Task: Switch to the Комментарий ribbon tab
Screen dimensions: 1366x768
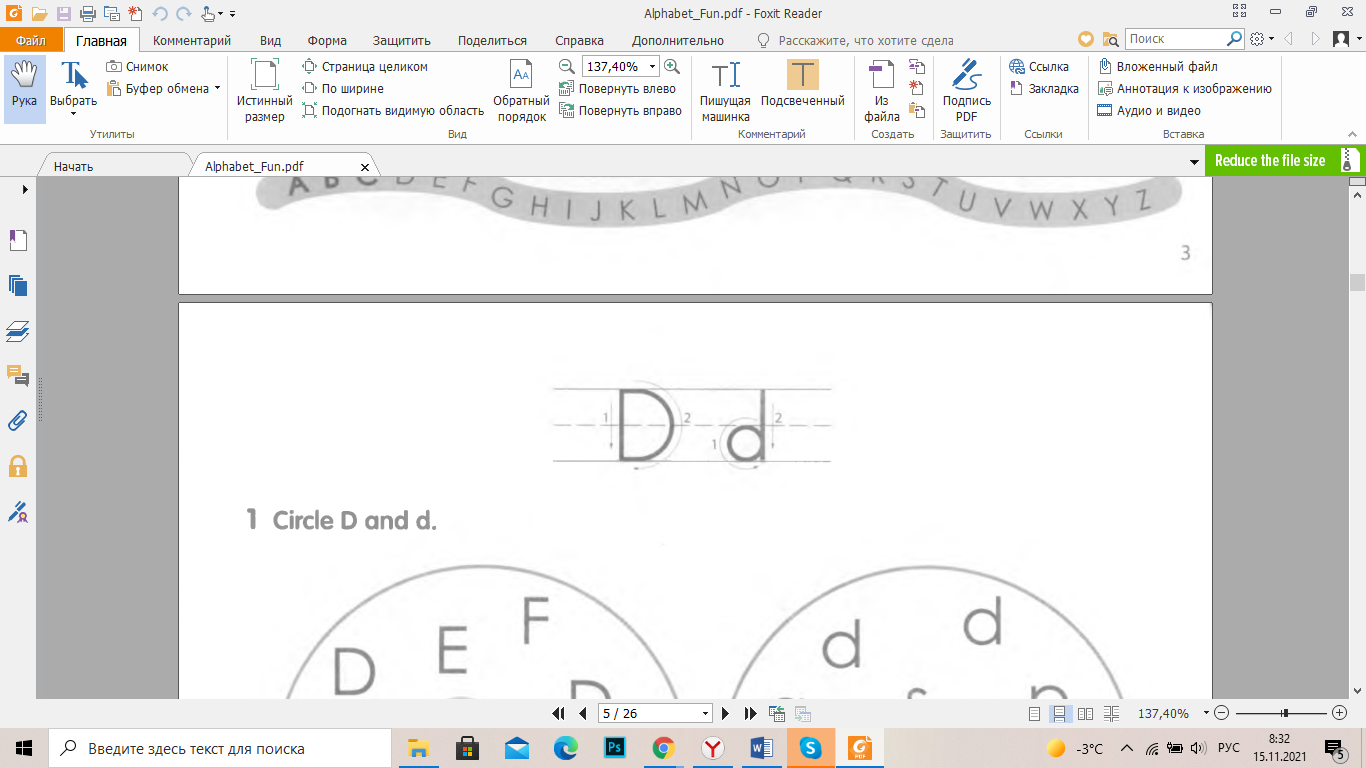Action: click(x=192, y=40)
